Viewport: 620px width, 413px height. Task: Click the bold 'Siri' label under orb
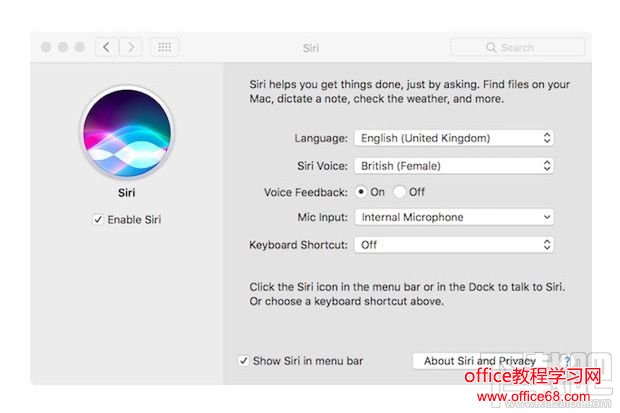click(127, 193)
